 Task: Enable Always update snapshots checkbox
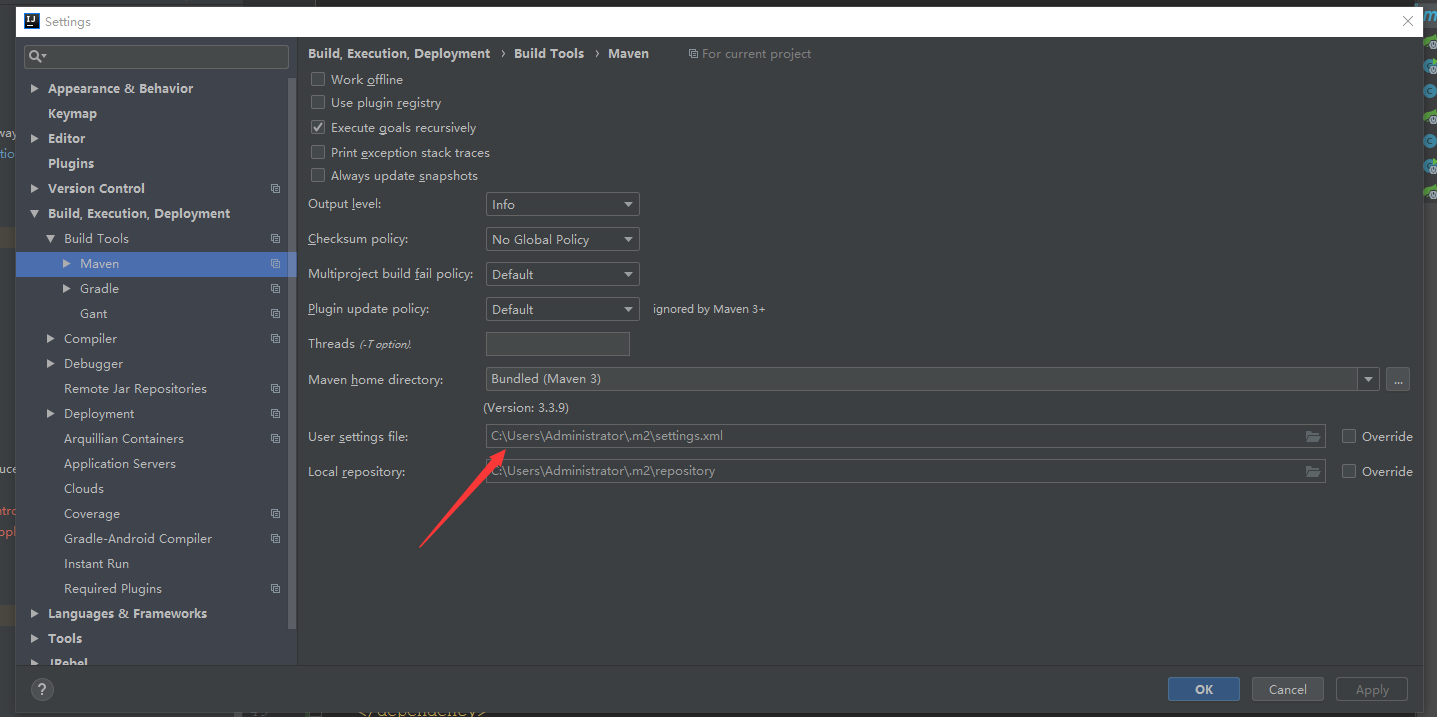click(318, 176)
